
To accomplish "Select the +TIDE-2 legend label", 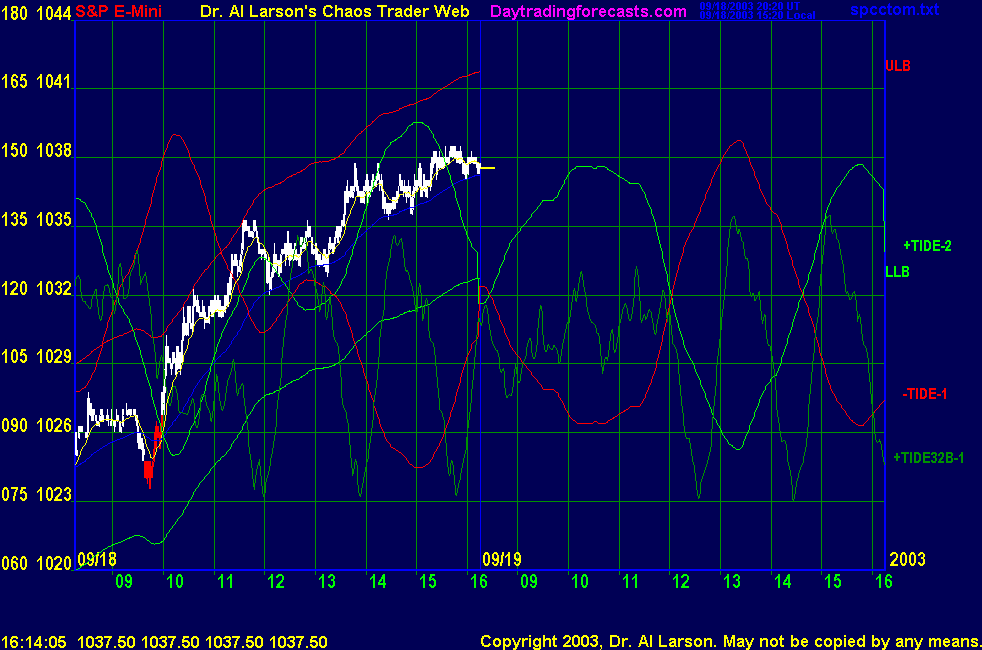I will tap(927, 245).
